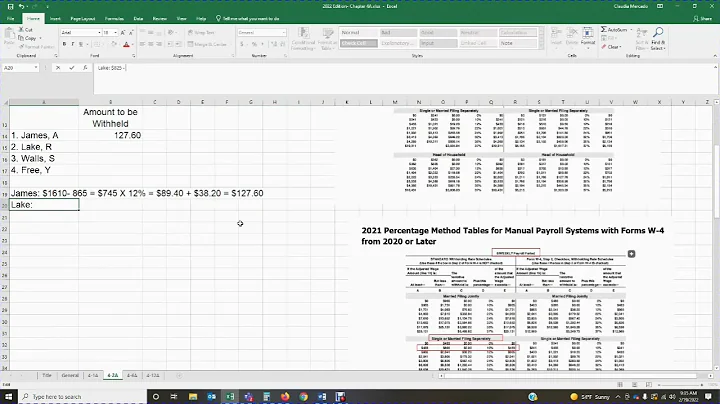Toggle Bold formatting

(64, 44)
